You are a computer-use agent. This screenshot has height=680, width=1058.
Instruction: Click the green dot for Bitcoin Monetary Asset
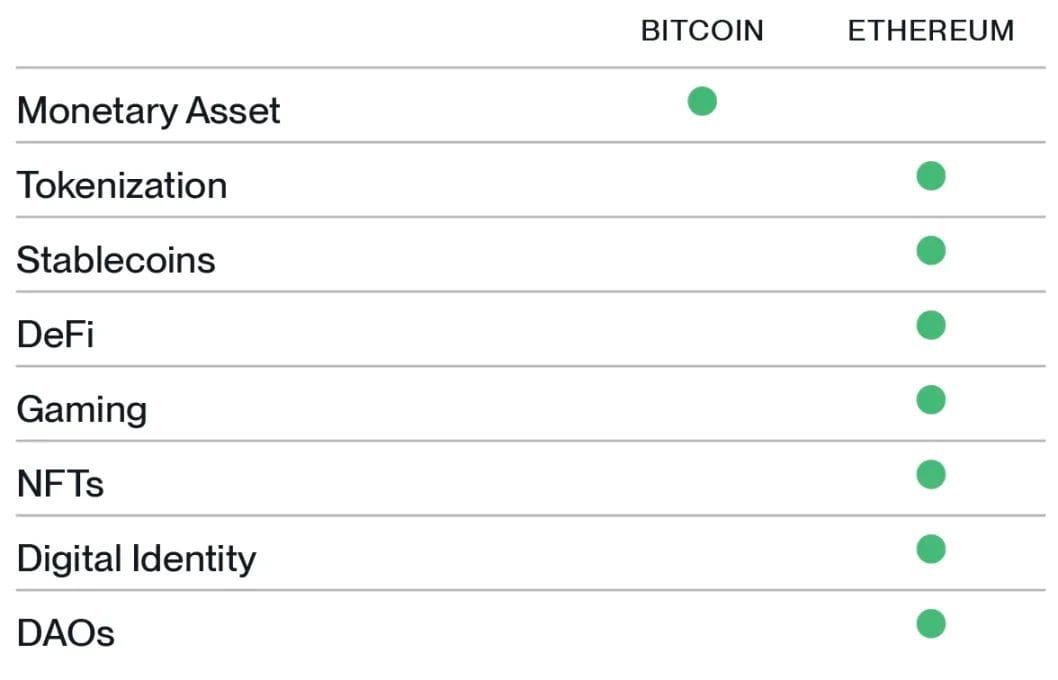702,101
